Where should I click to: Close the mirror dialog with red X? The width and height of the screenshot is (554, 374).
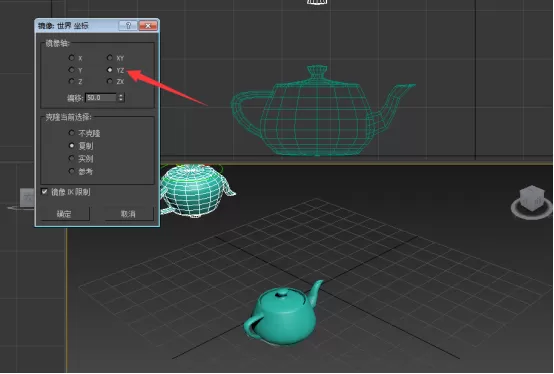[x=148, y=25]
